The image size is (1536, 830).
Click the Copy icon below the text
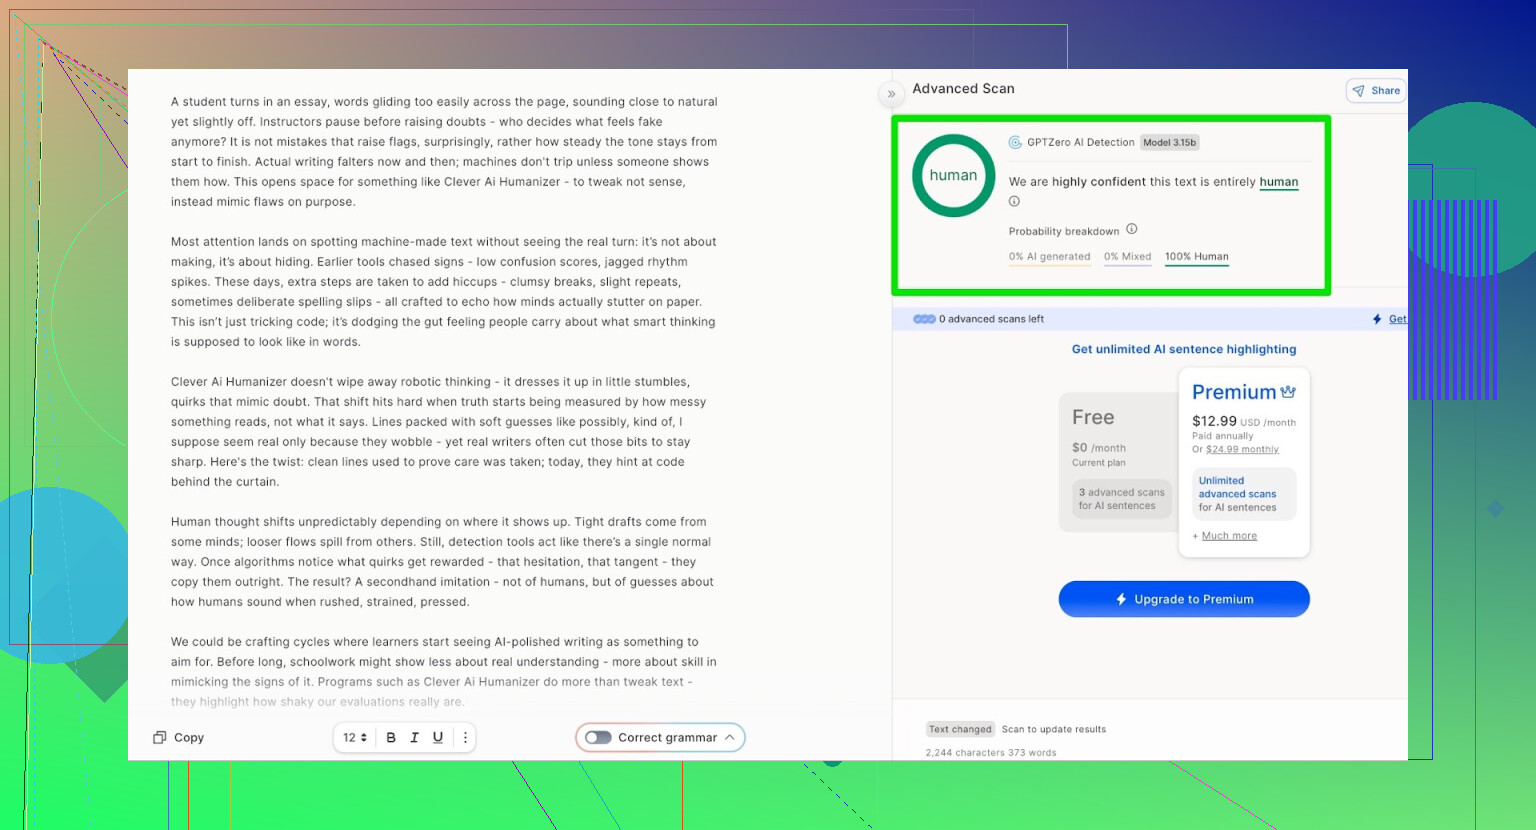[x=159, y=738]
